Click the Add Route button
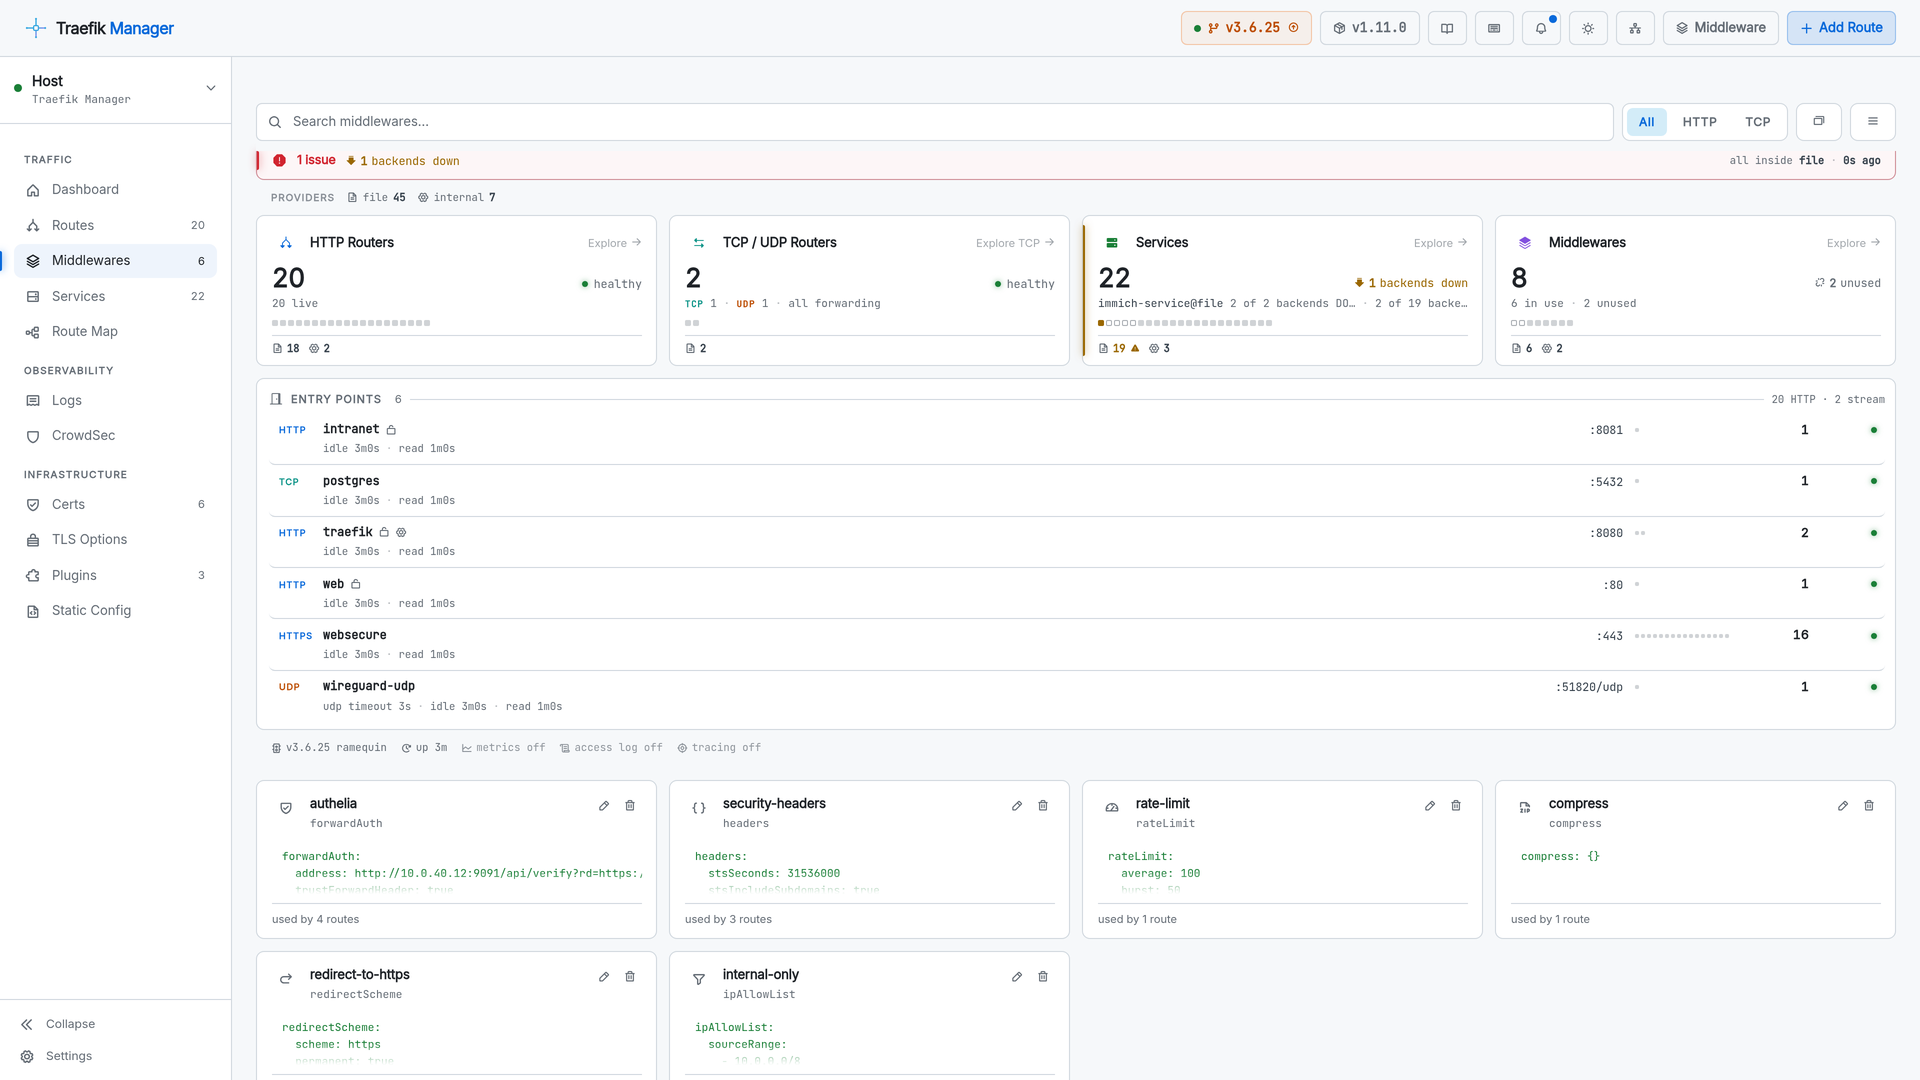Viewport: 1920px width, 1080px height. (1841, 28)
